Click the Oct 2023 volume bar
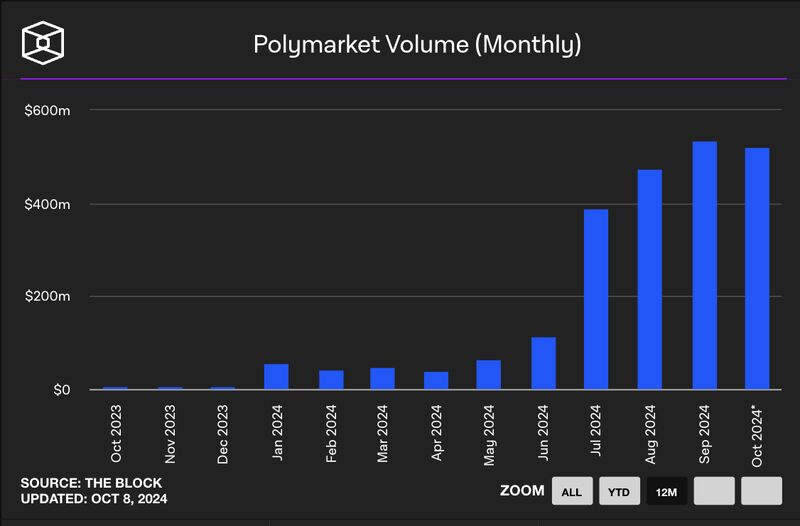Viewport: 800px width, 526px height. tap(115, 388)
